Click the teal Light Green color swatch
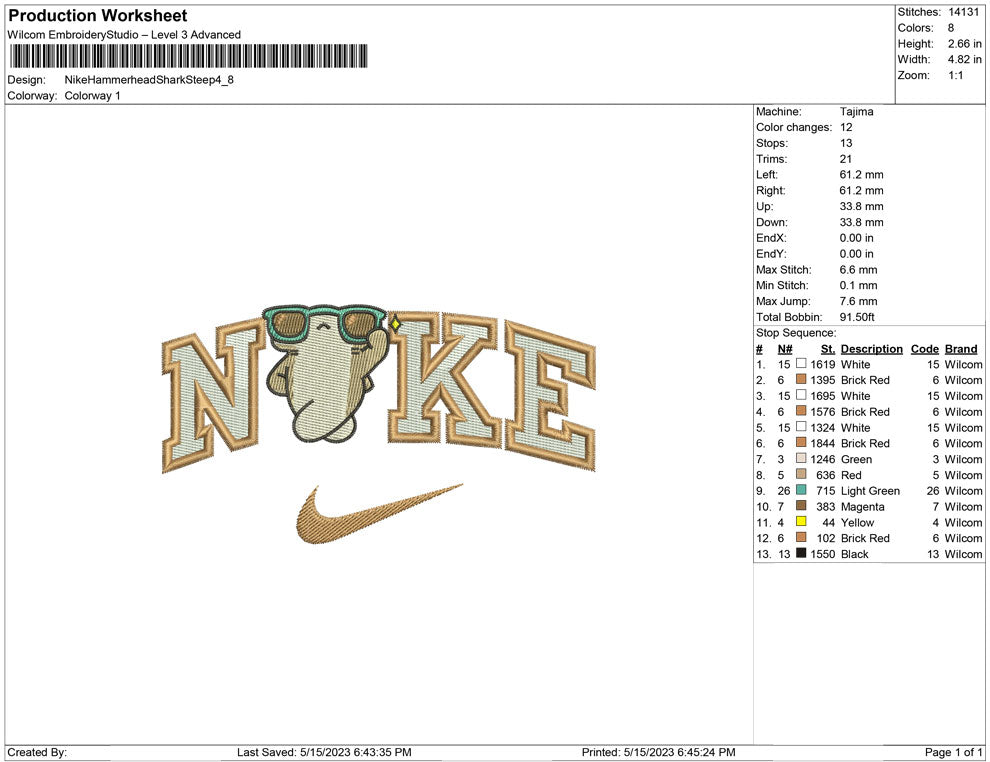 click(x=801, y=491)
